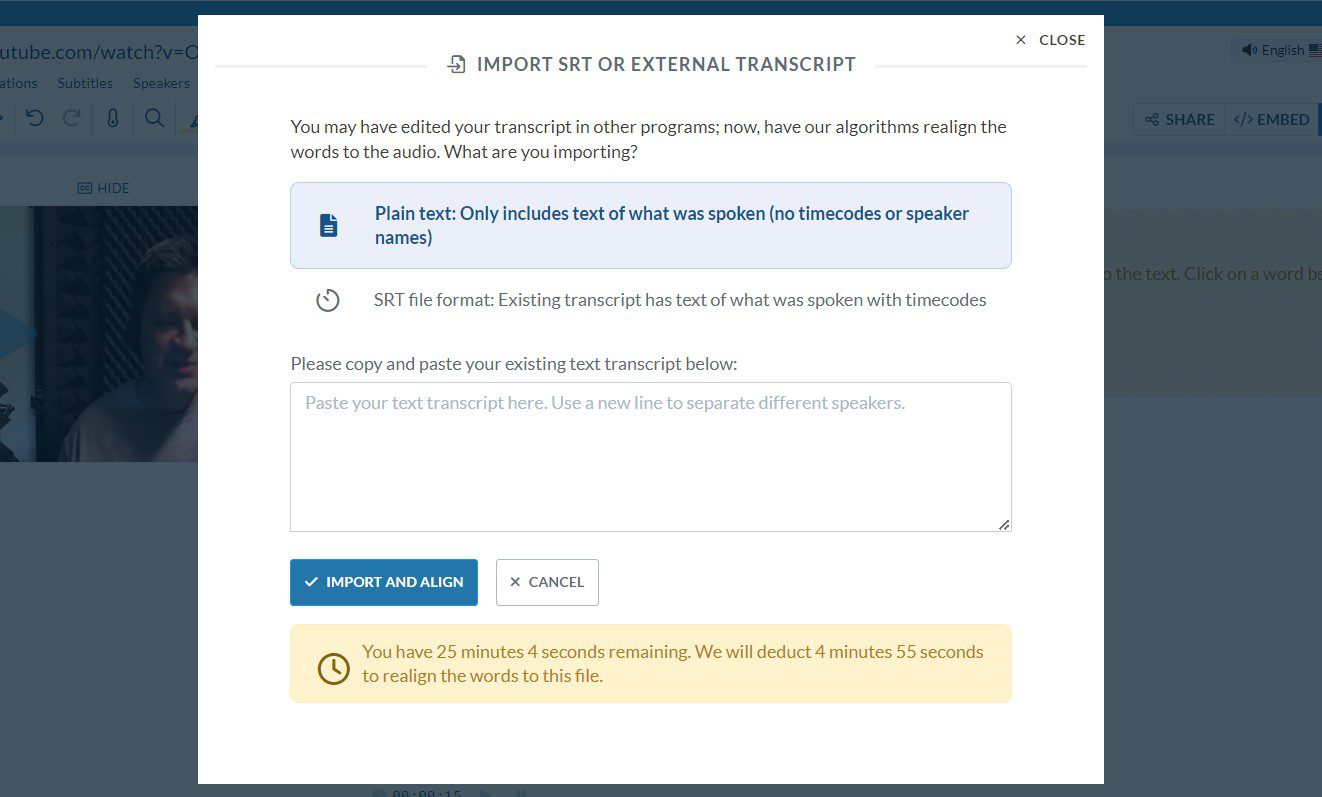Close the import dialog via CLOSE

1049,39
